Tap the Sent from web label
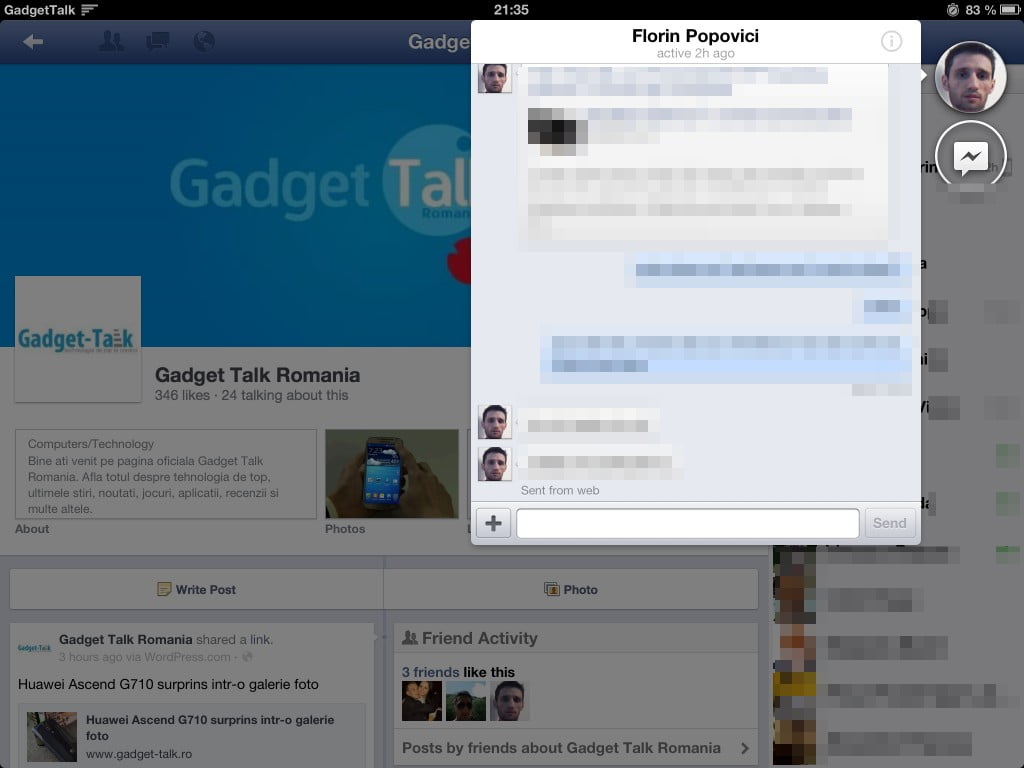This screenshot has height=768, width=1024. tap(560, 490)
